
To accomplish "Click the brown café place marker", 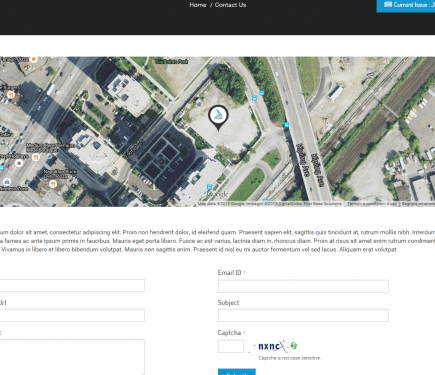I will [x=19, y=163].
